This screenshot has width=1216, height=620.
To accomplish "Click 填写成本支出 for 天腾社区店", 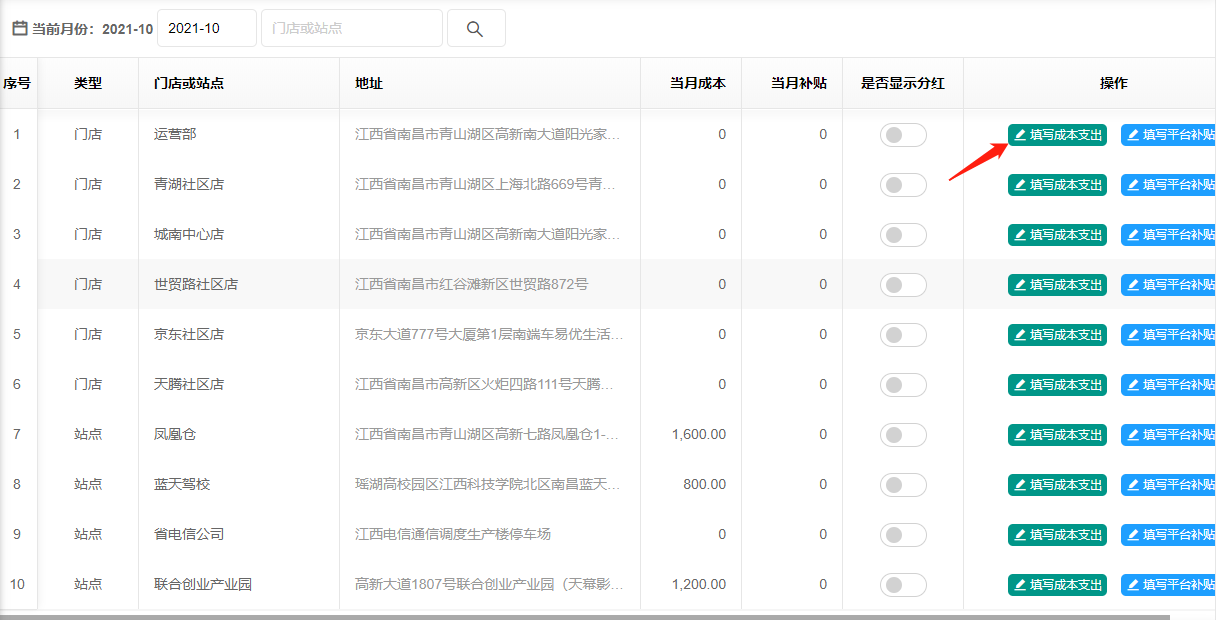I will 1058,385.
